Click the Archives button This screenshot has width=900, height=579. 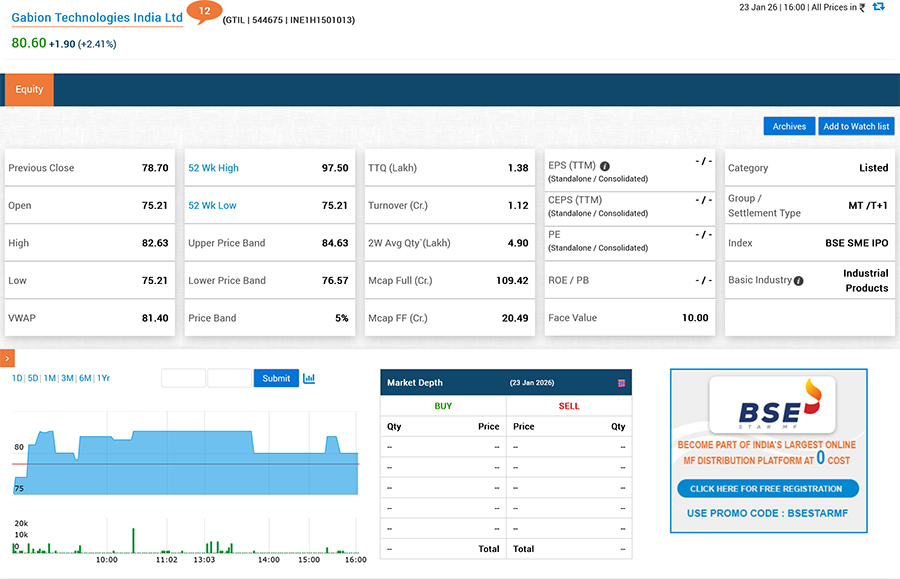point(789,126)
